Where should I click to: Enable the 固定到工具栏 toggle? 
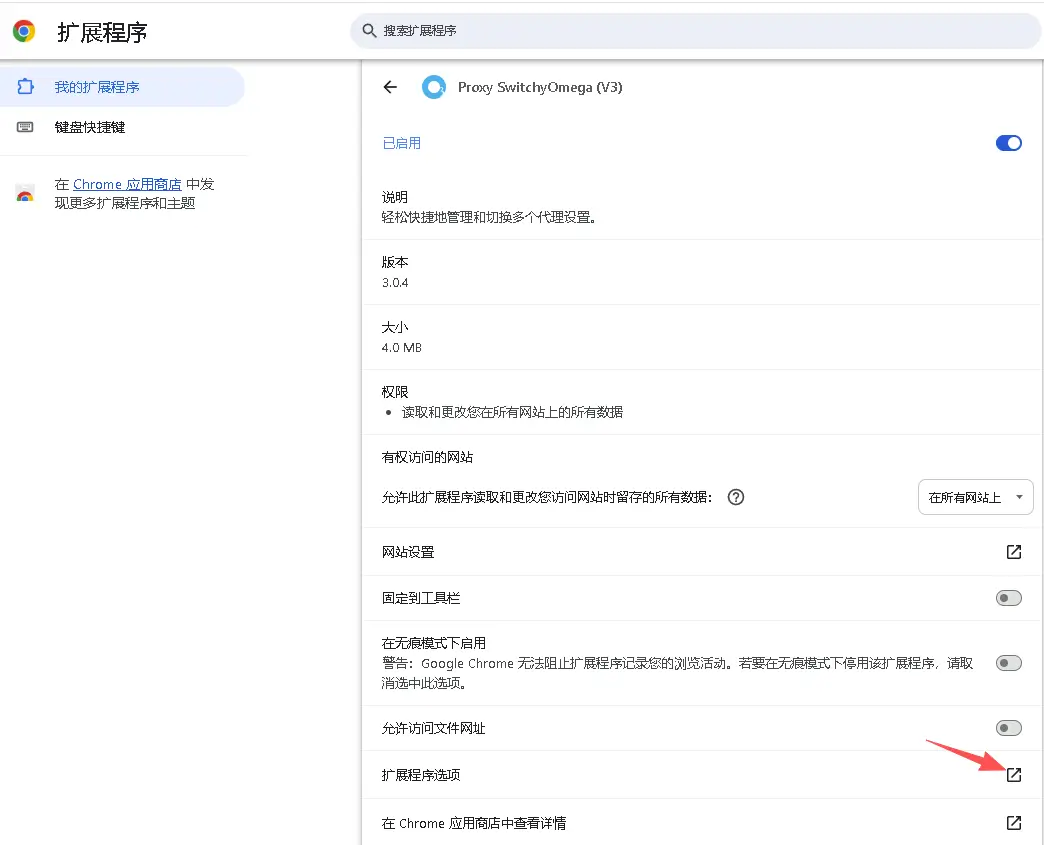pyautogui.click(x=1008, y=598)
